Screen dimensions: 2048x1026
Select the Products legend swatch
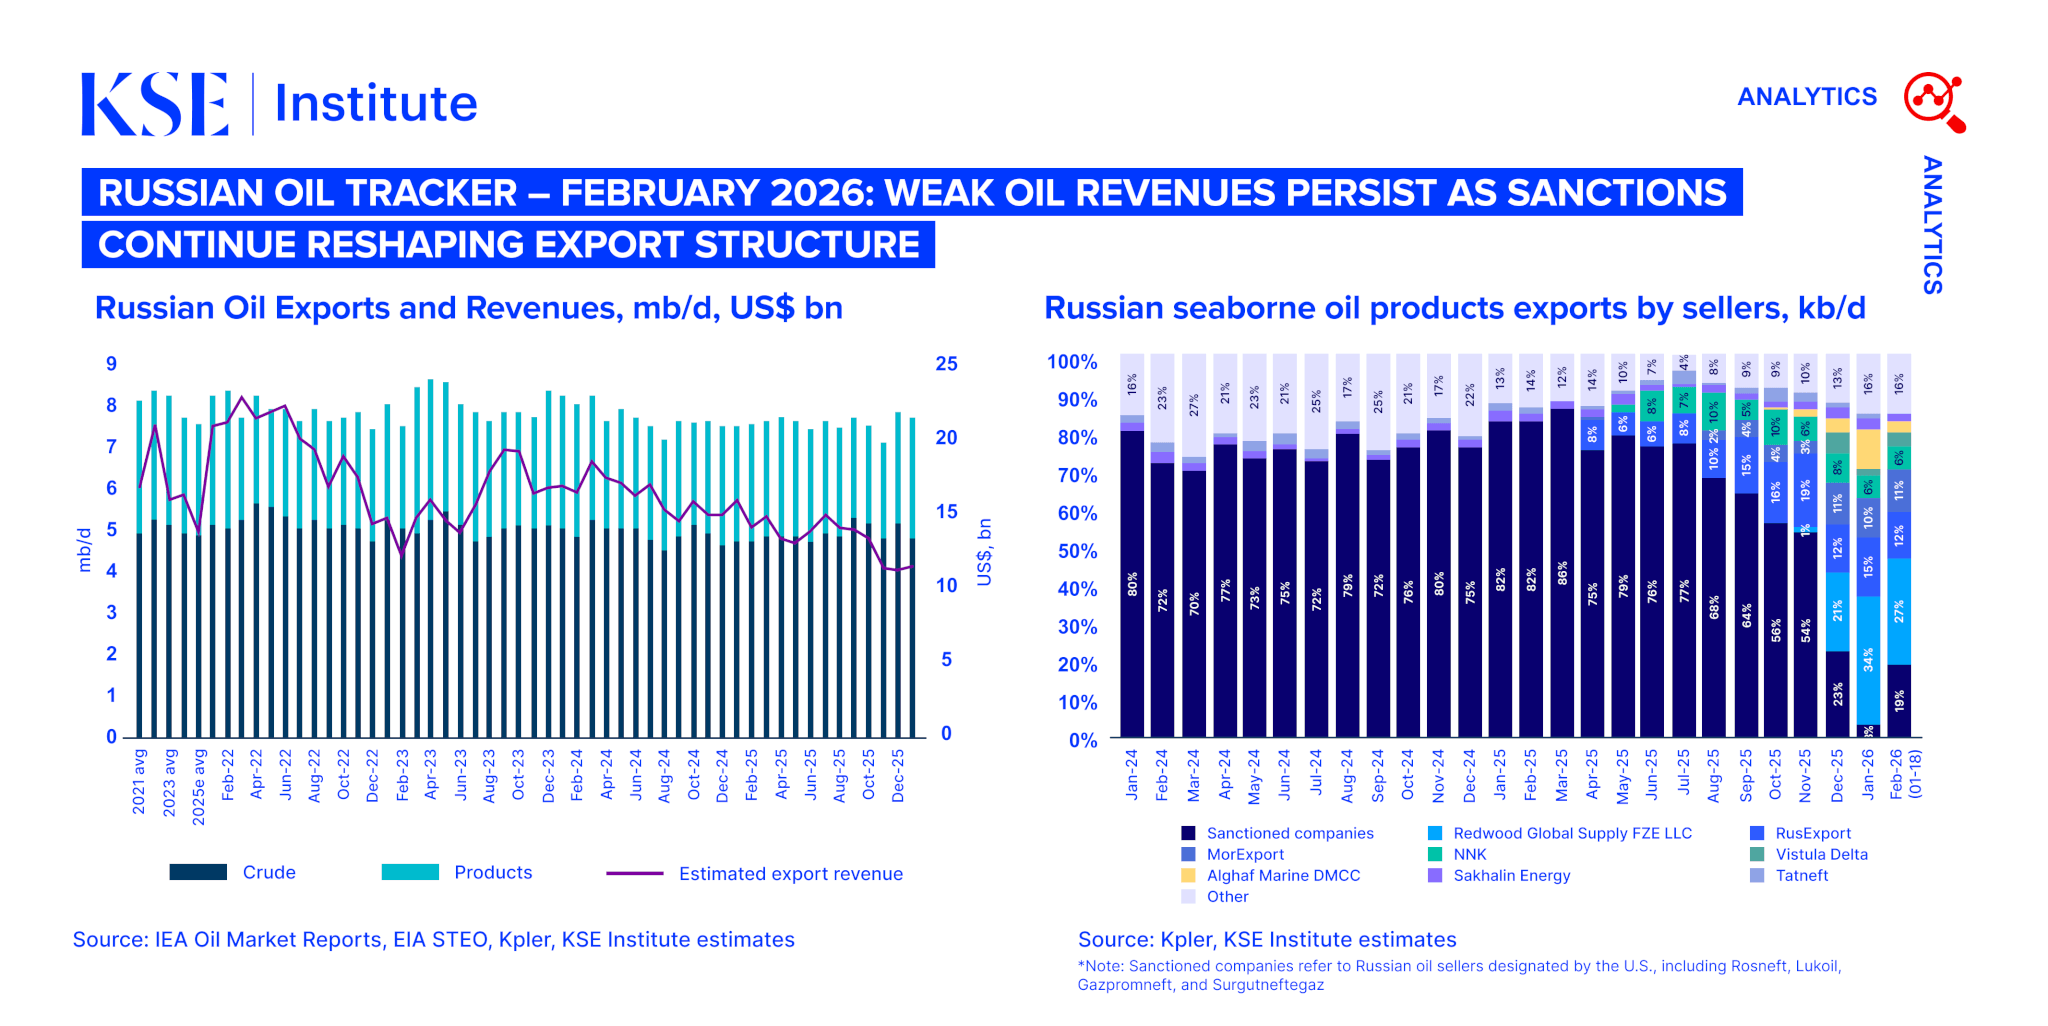coord(410,872)
